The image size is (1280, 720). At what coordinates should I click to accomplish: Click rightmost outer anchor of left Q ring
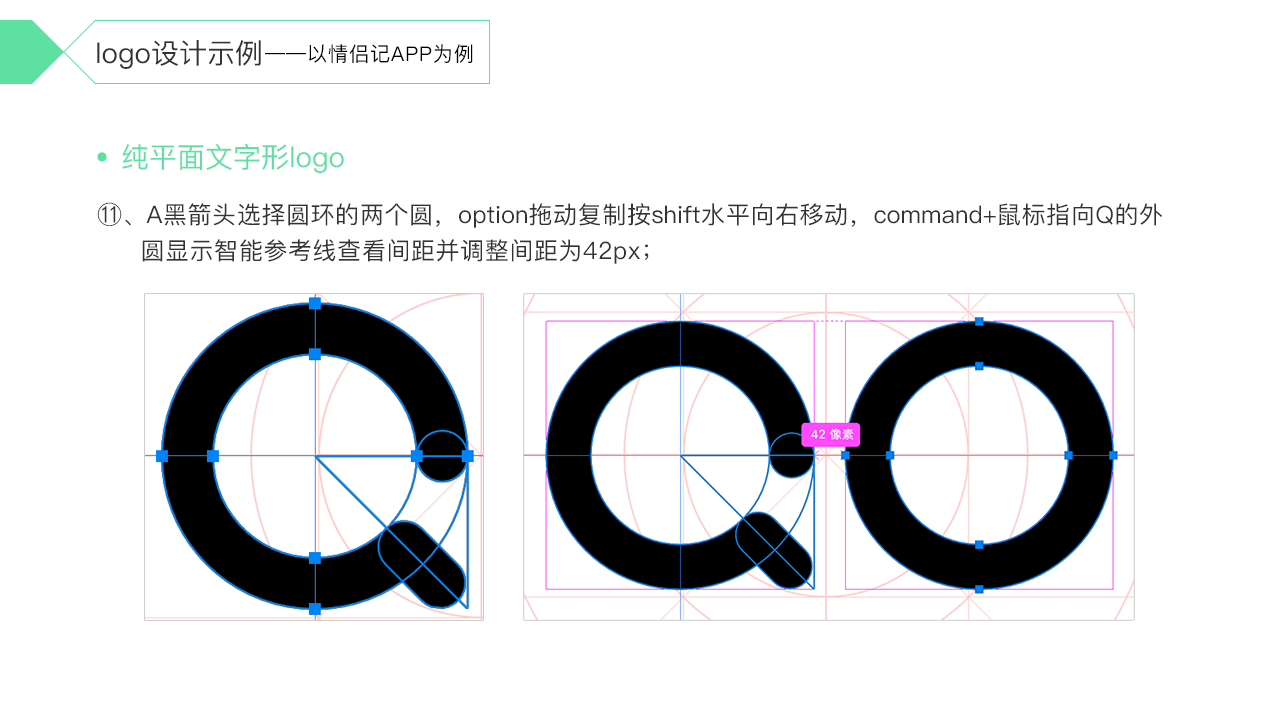pos(468,456)
